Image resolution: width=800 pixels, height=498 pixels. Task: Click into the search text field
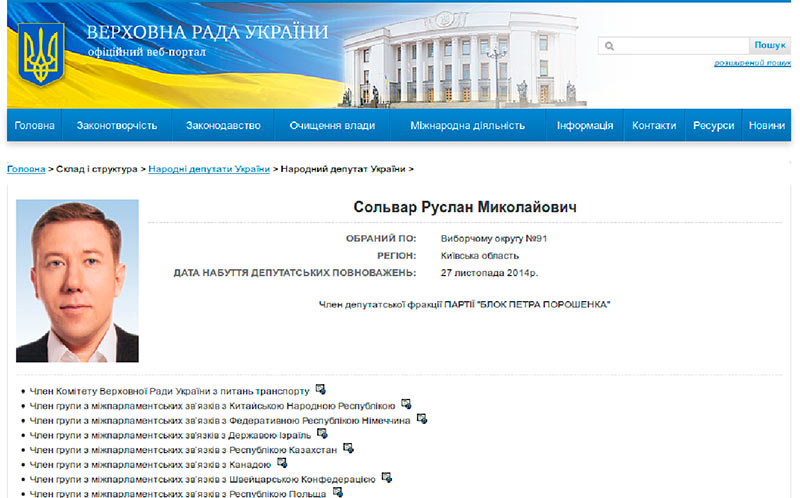coord(680,46)
